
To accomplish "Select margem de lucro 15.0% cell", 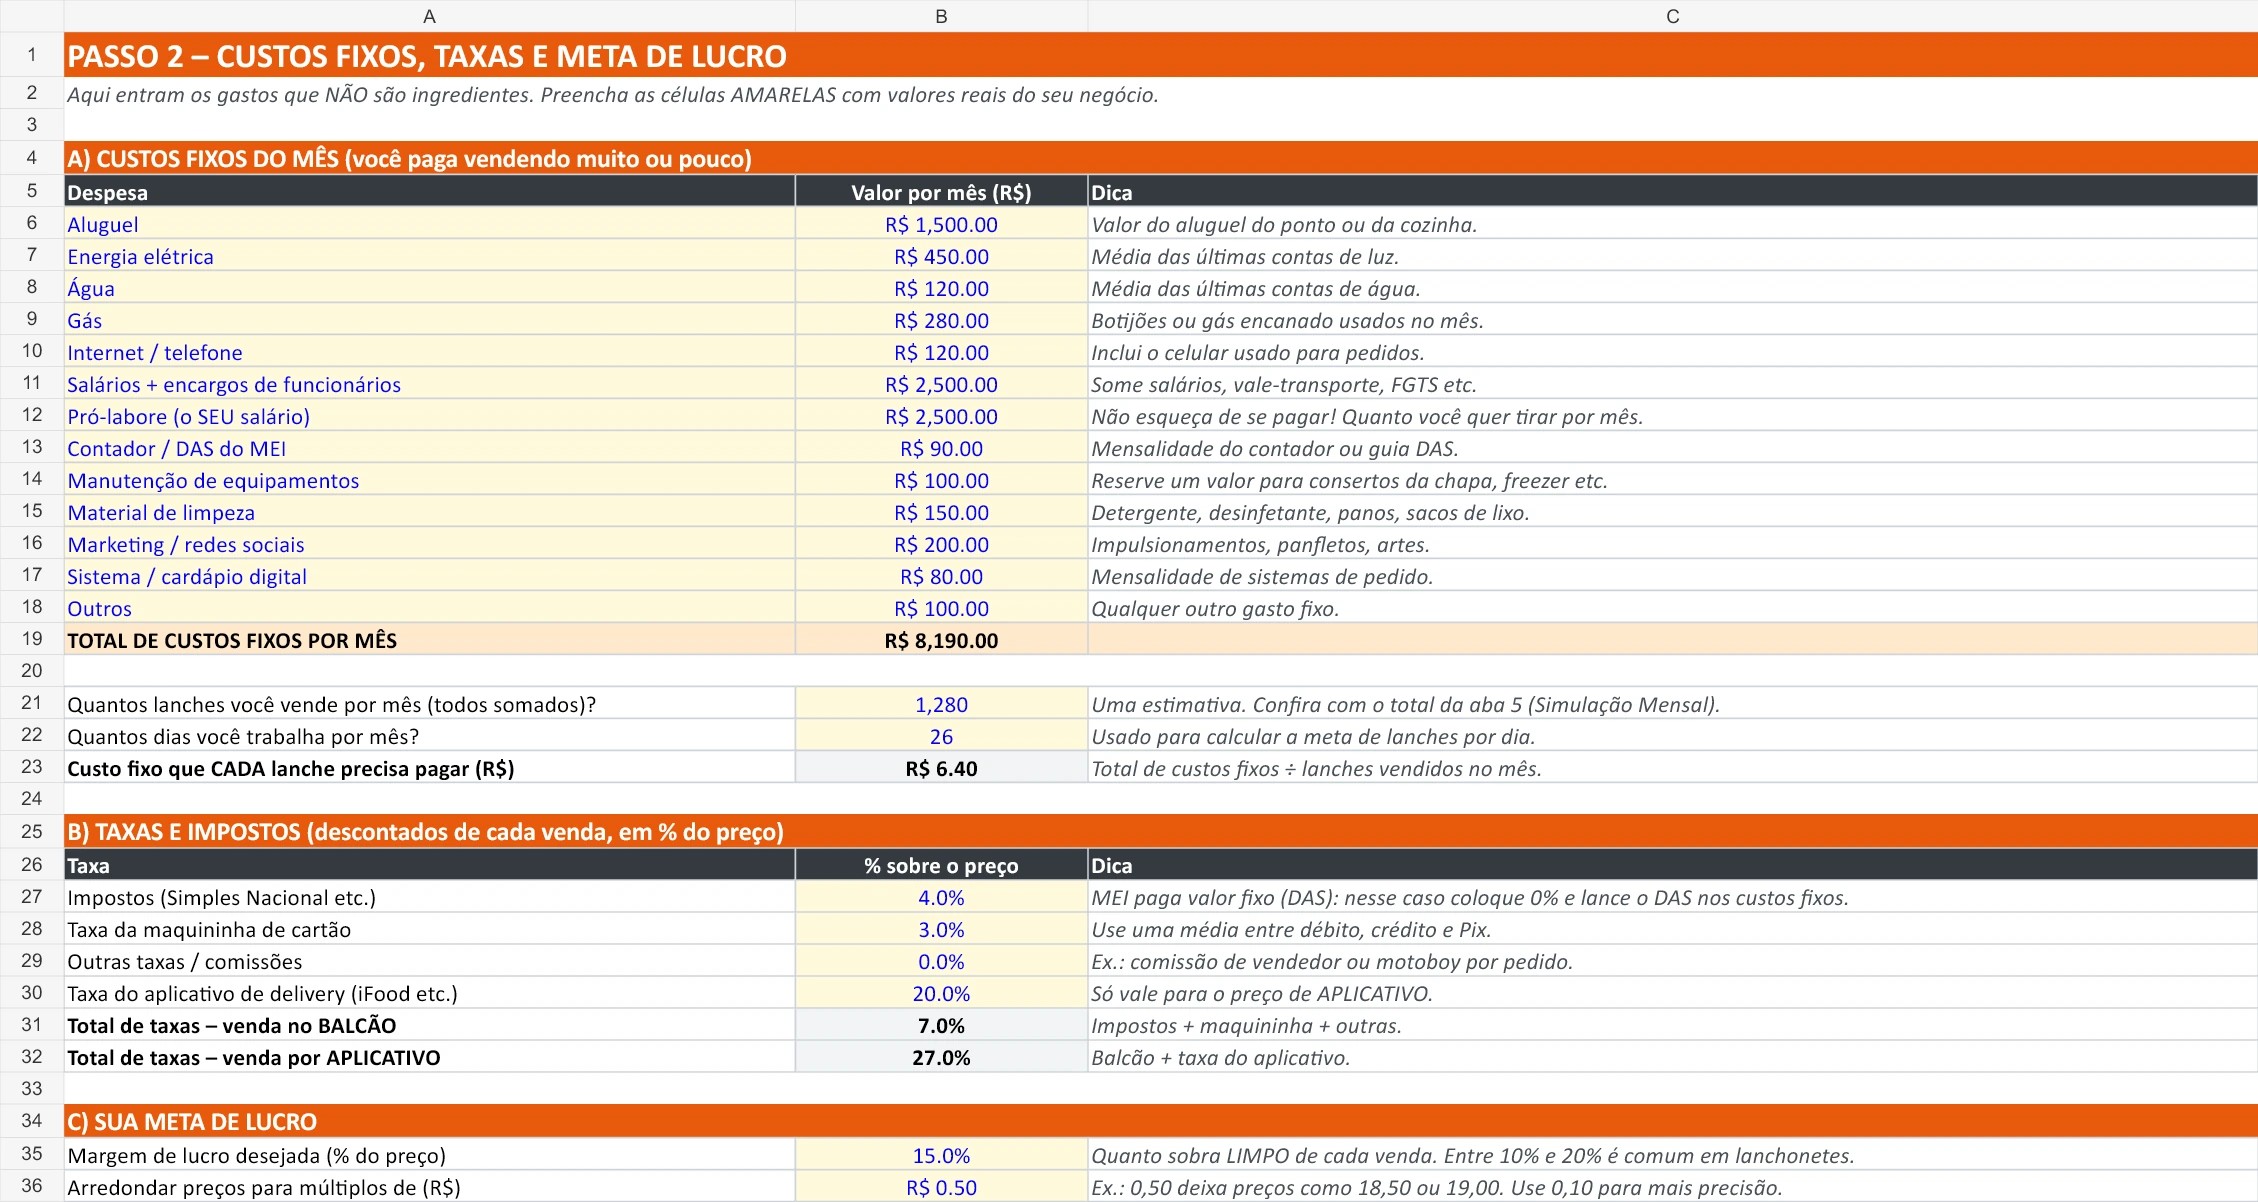I will [x=941, y=1155].
